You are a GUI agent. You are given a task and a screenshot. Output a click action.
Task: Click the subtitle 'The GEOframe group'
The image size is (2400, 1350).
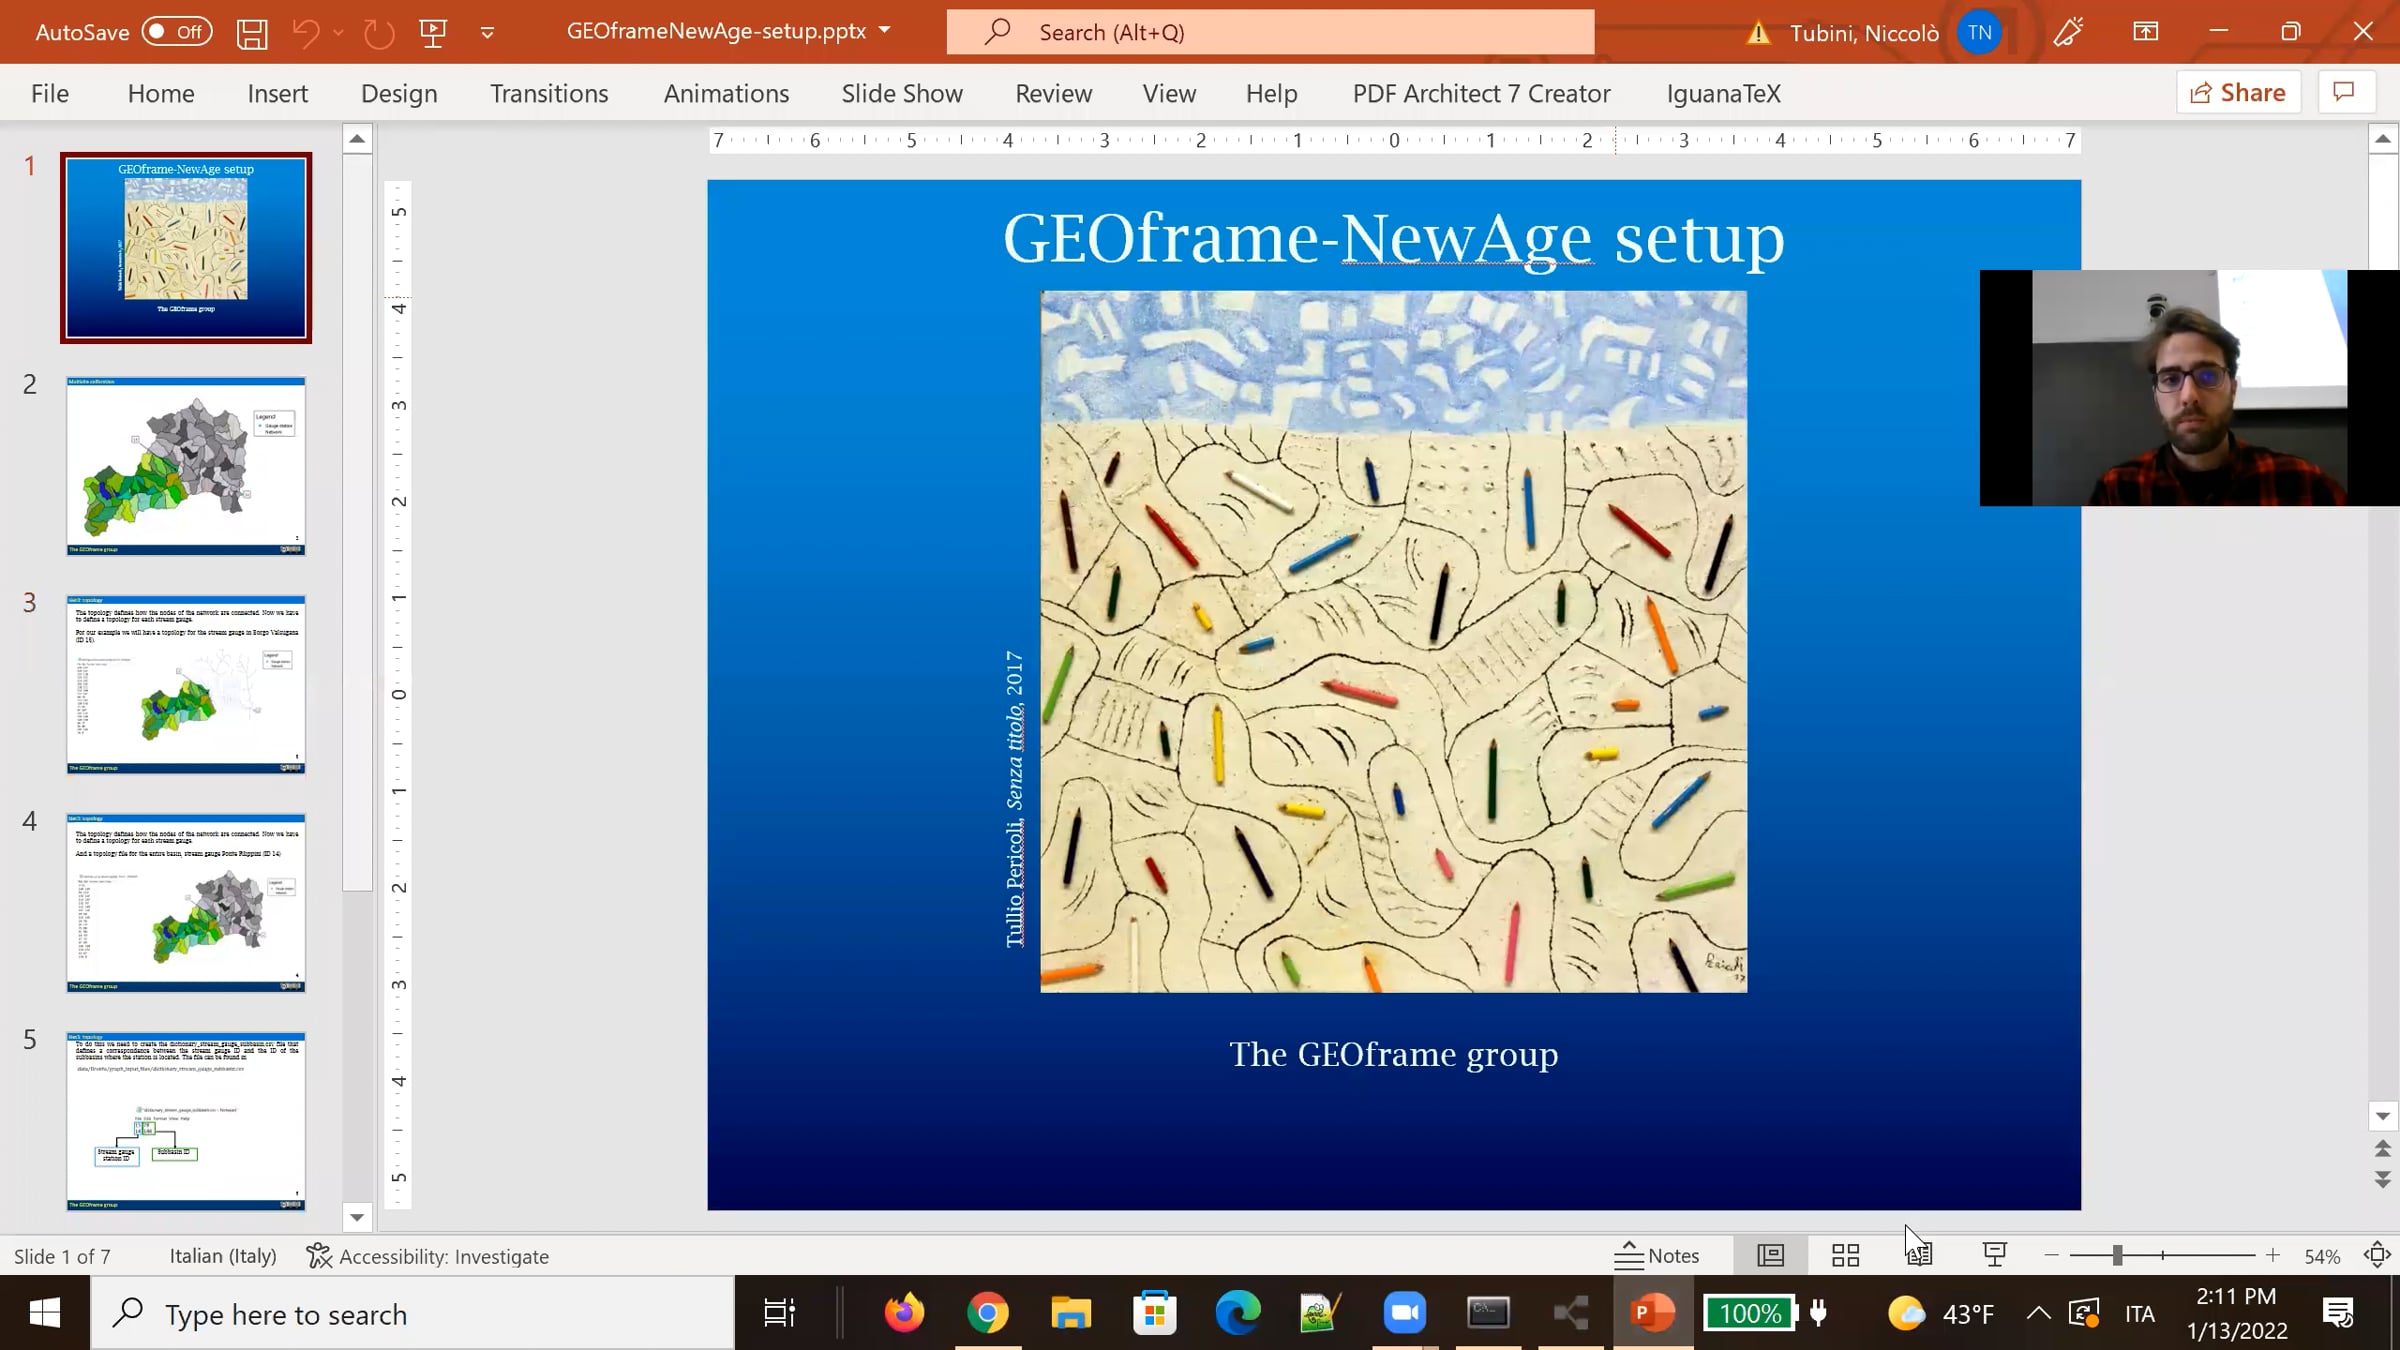[x=1393, y=1054]
